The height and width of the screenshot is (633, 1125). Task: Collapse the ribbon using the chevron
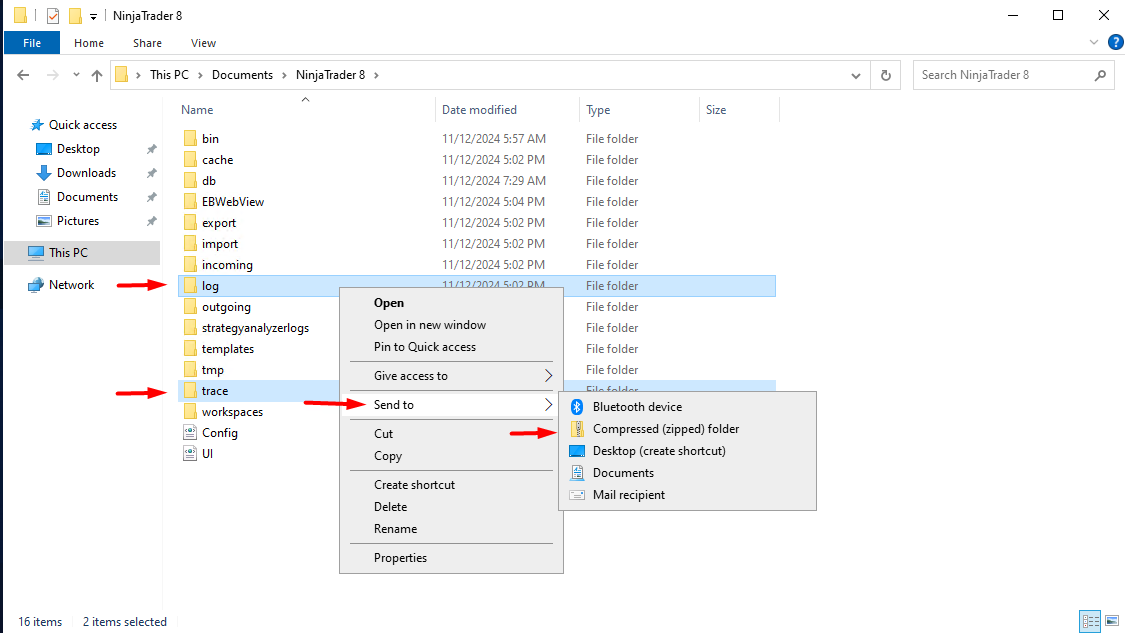(1093, 43)
